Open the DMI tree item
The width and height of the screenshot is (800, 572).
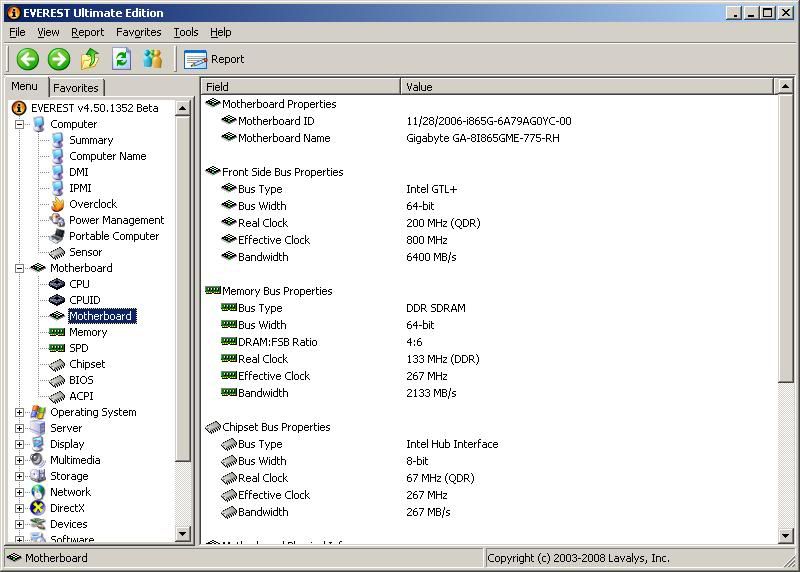(x=79, y=172)
